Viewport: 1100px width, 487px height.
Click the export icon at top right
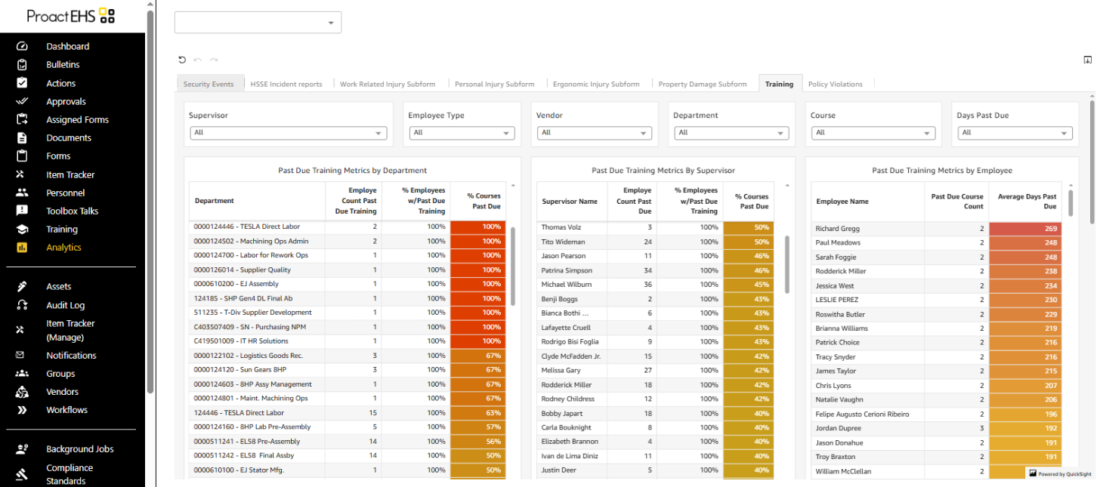[1087, 60]
